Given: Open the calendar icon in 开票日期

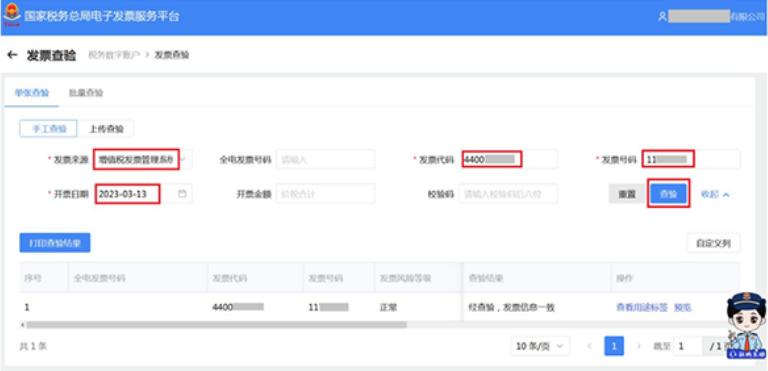Looking at the screenshot, I should click(182, 194).
